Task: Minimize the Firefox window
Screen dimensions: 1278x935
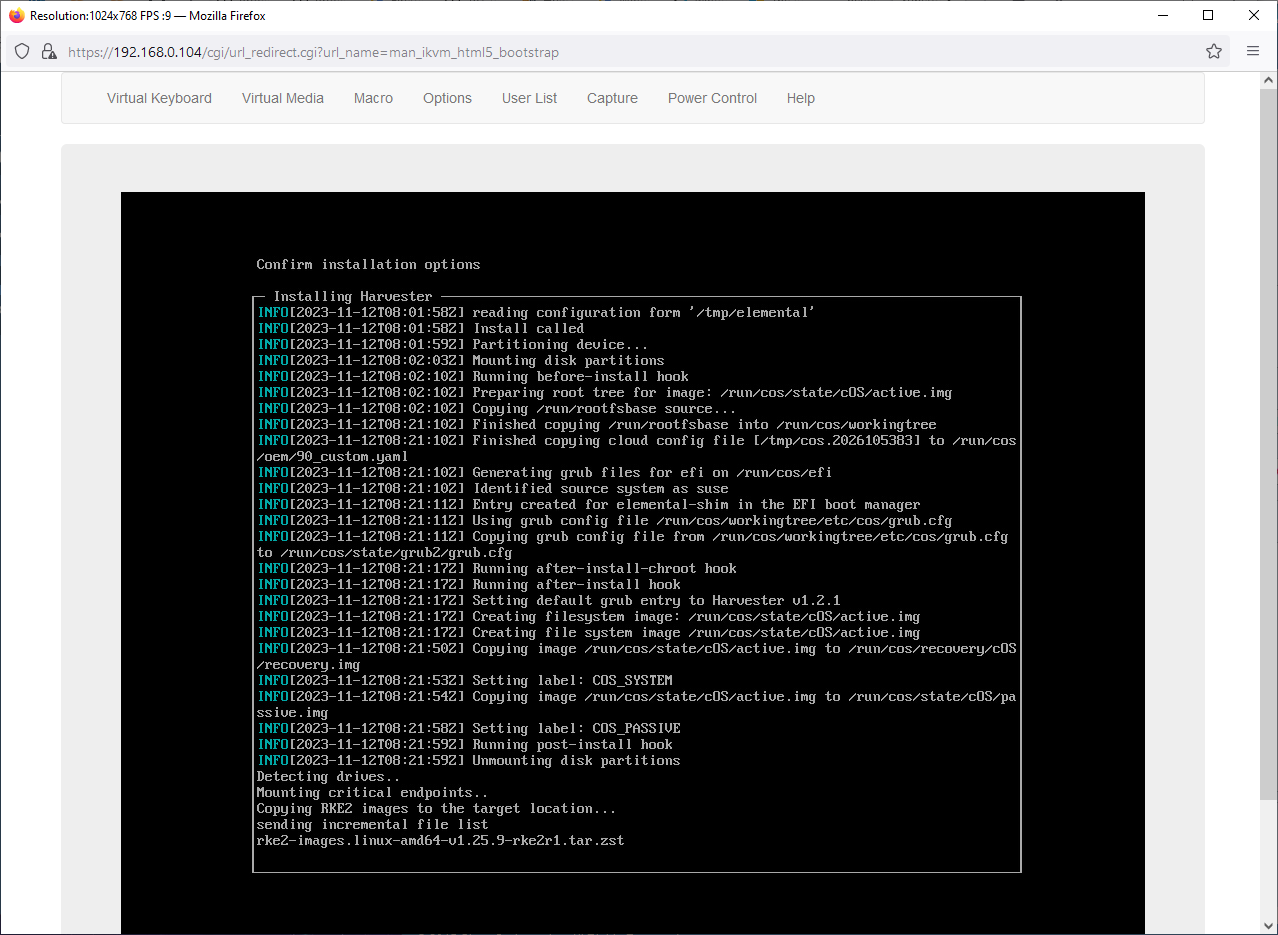Action: [1163, 16]
